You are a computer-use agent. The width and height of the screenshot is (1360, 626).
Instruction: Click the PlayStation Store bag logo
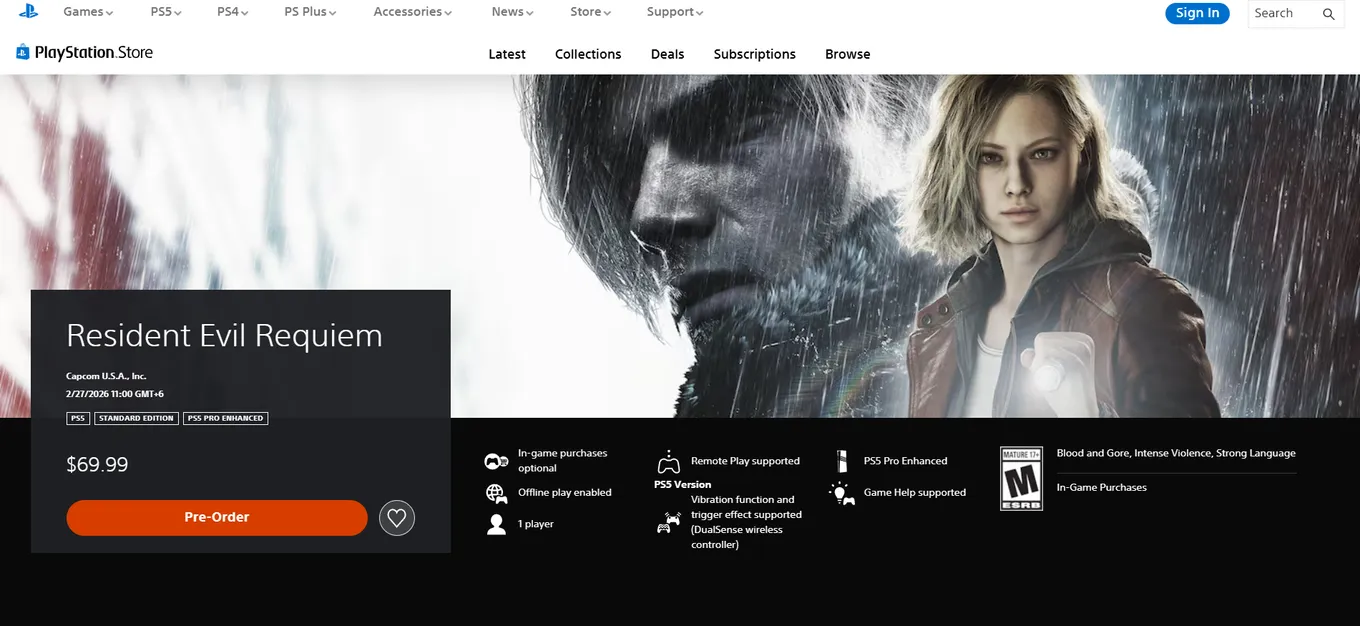coord(23,52)
